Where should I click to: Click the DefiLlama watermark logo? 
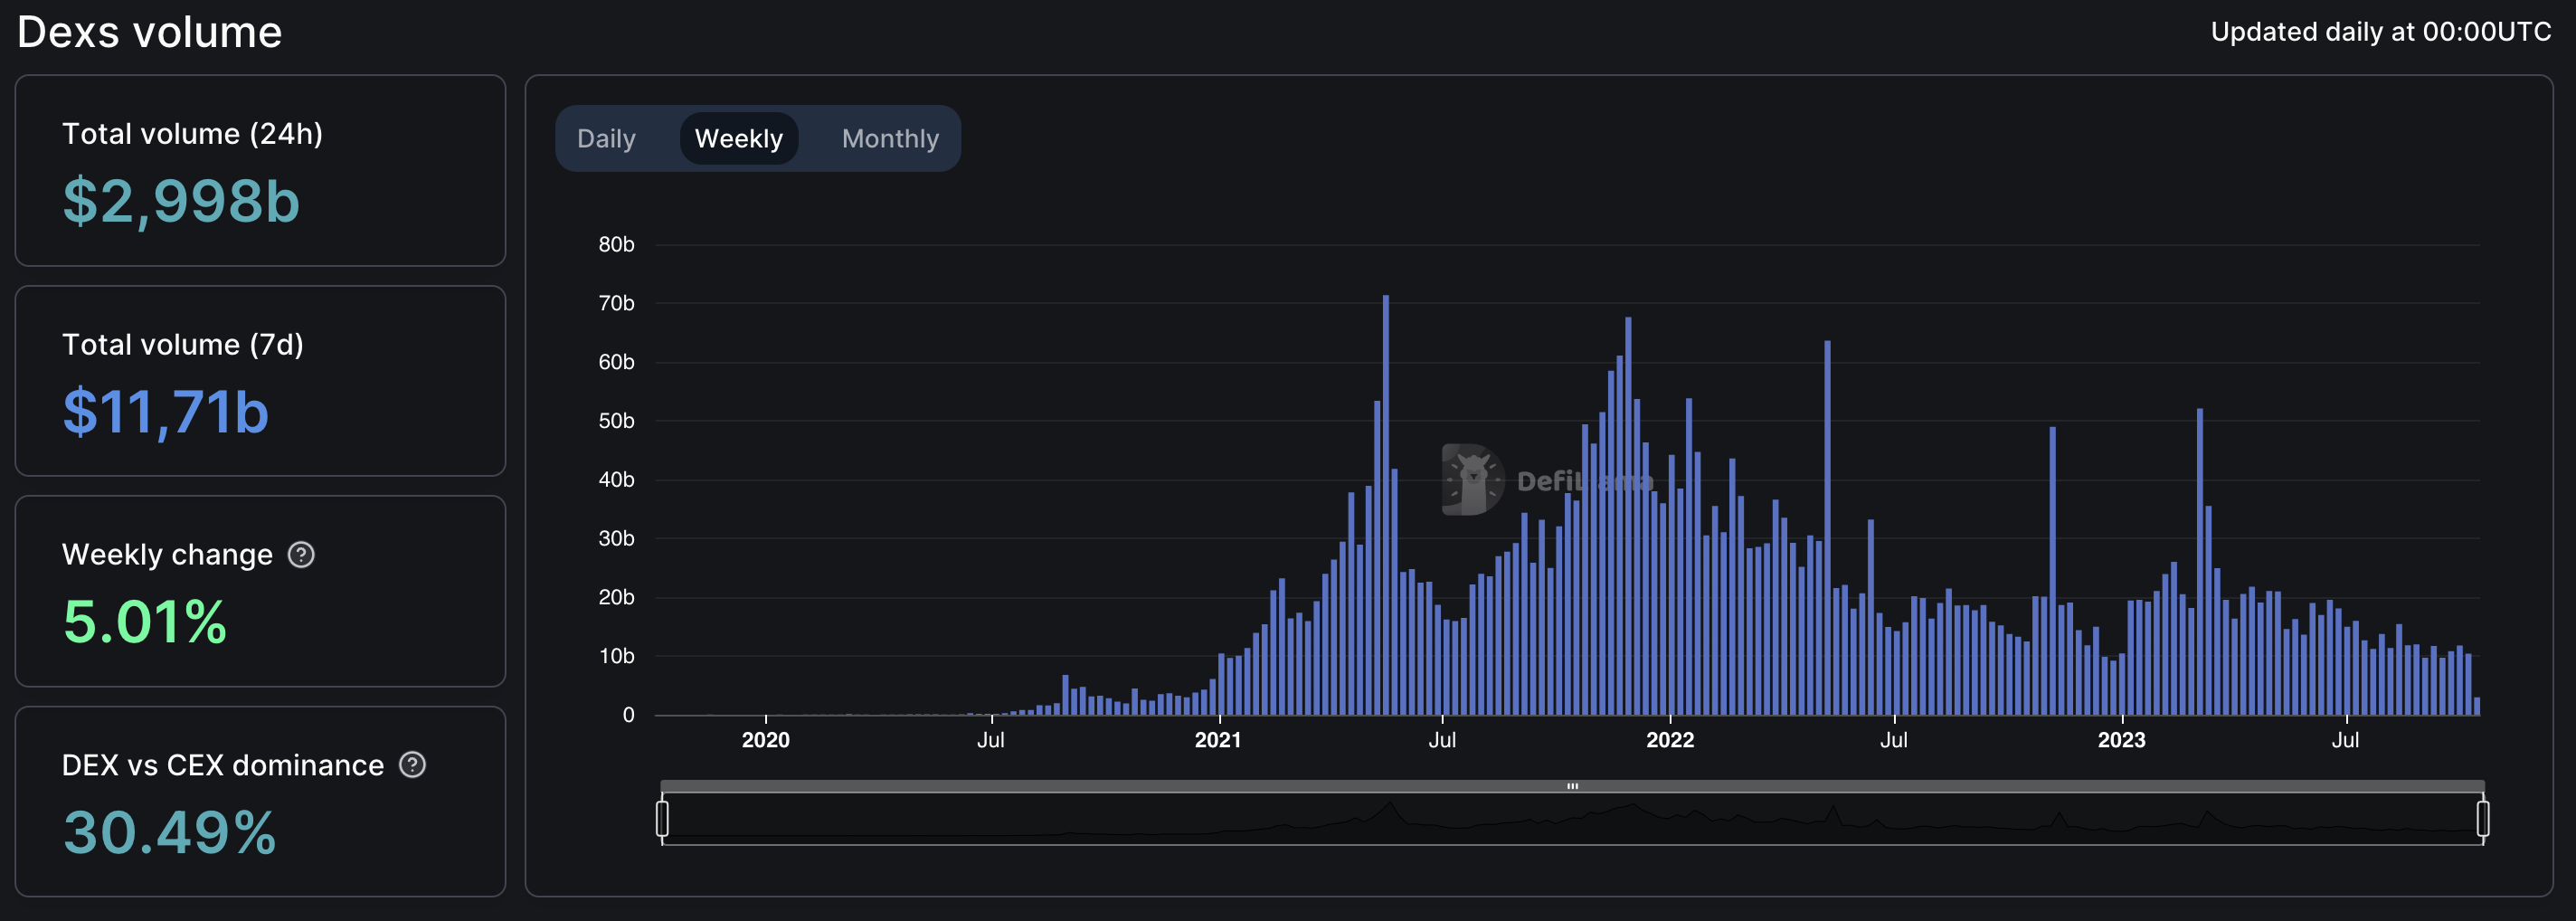click(1472, 480)
